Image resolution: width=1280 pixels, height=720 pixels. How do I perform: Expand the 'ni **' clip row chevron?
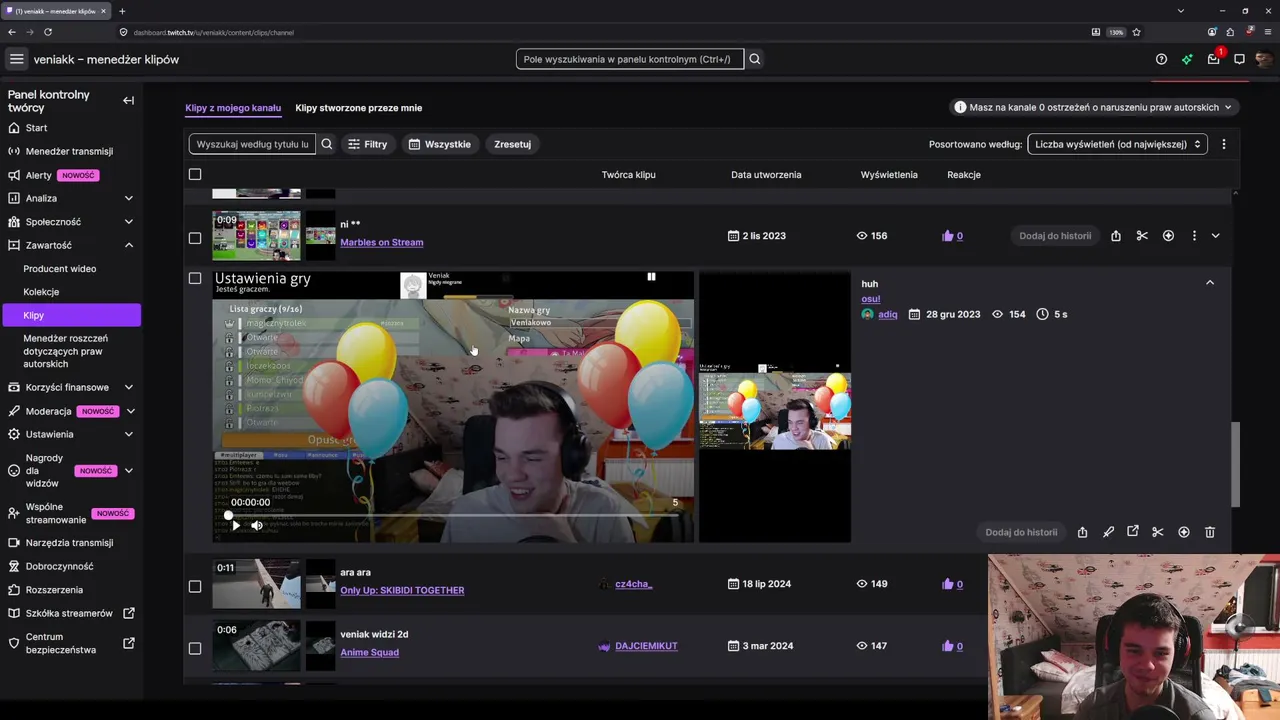click(x=1215, y=236)
